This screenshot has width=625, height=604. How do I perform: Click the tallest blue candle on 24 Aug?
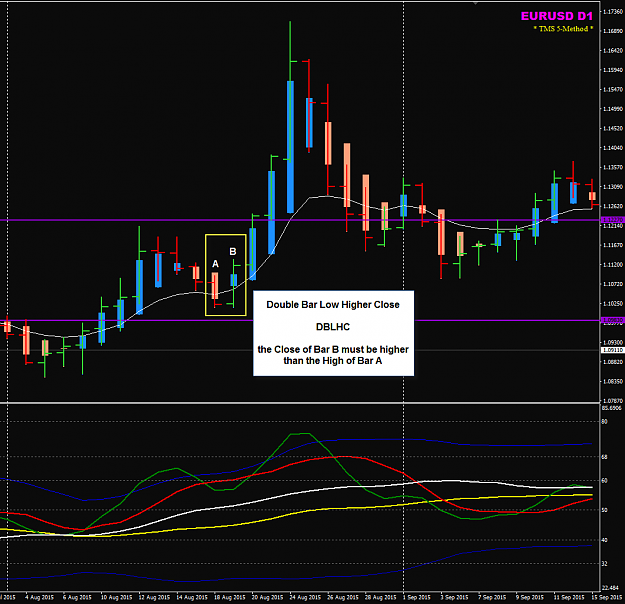pos(290,147)
